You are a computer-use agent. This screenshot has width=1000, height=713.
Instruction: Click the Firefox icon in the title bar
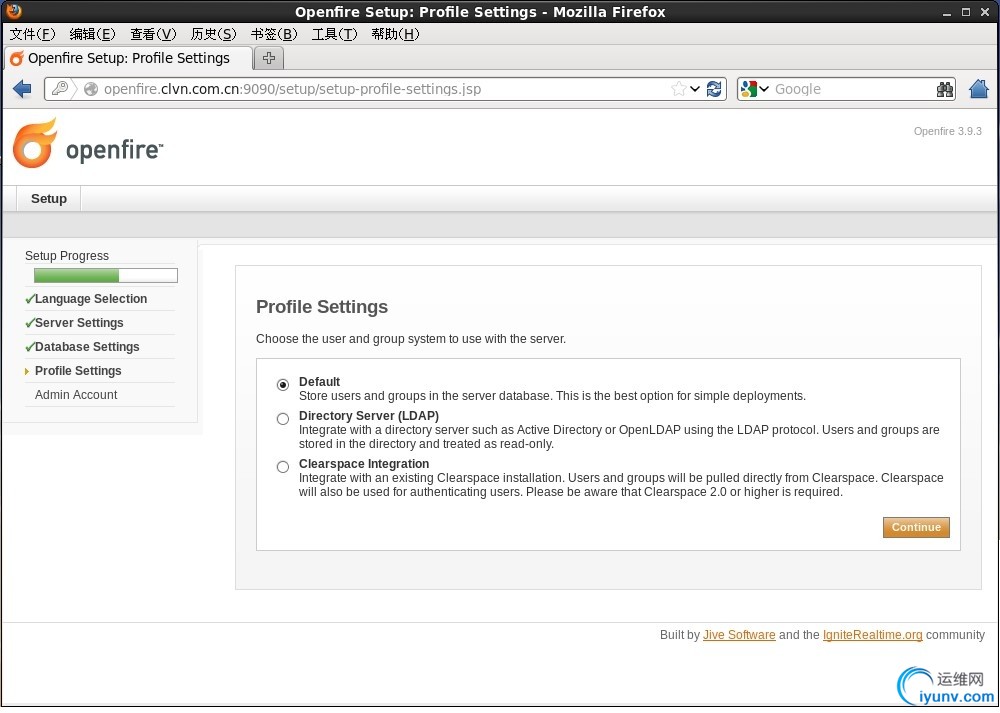pos(13,11)
